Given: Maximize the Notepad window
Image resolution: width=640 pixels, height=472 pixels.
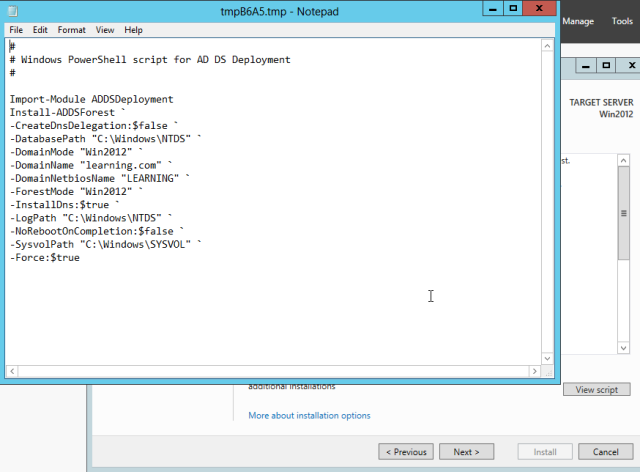Looking at the screenshot, I should pyautogui.click(x=513, y=9).
